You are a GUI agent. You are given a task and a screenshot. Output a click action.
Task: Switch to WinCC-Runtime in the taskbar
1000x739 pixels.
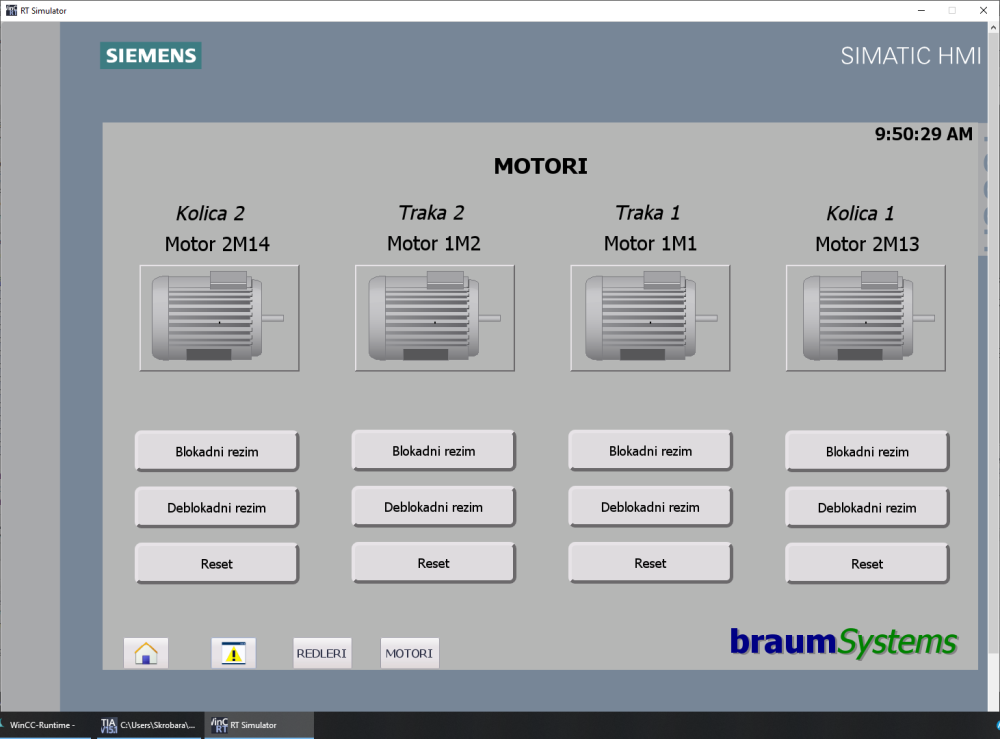coord(44,725)
